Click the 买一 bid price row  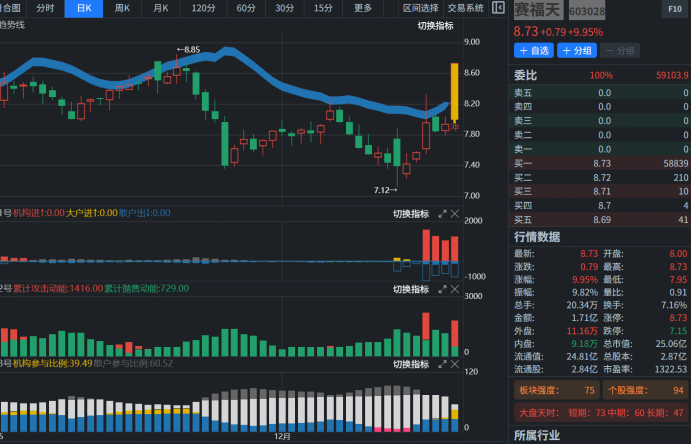point(600,162)
